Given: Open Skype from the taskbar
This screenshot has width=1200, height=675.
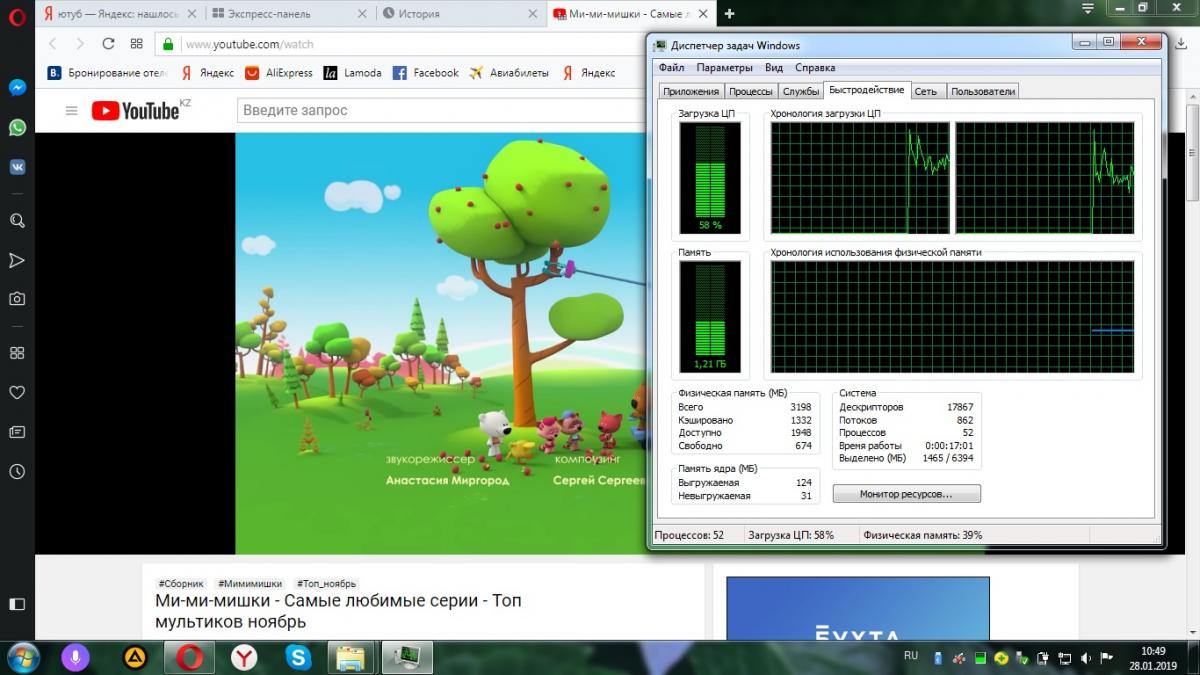Looking at the screenshot, I should (298, 657).
